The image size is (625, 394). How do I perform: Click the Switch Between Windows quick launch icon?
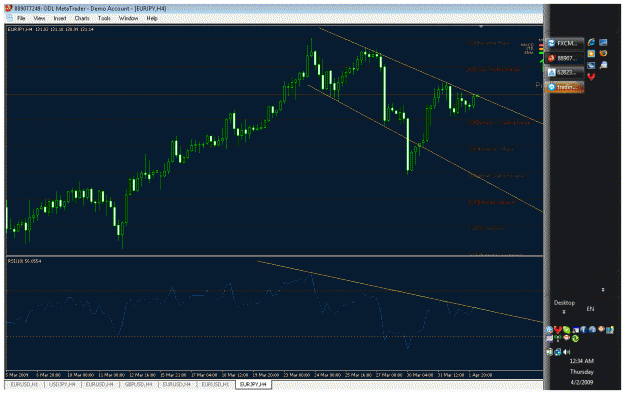point(592,65)
